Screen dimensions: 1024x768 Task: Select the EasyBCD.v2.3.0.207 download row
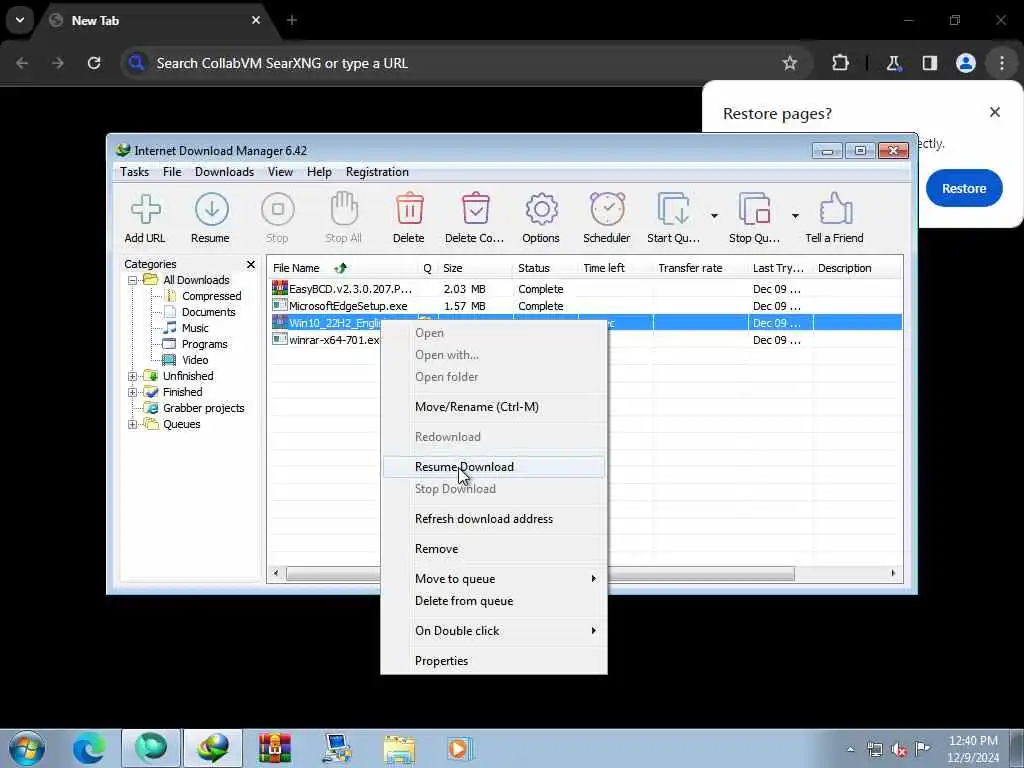(x=585, y=289)
